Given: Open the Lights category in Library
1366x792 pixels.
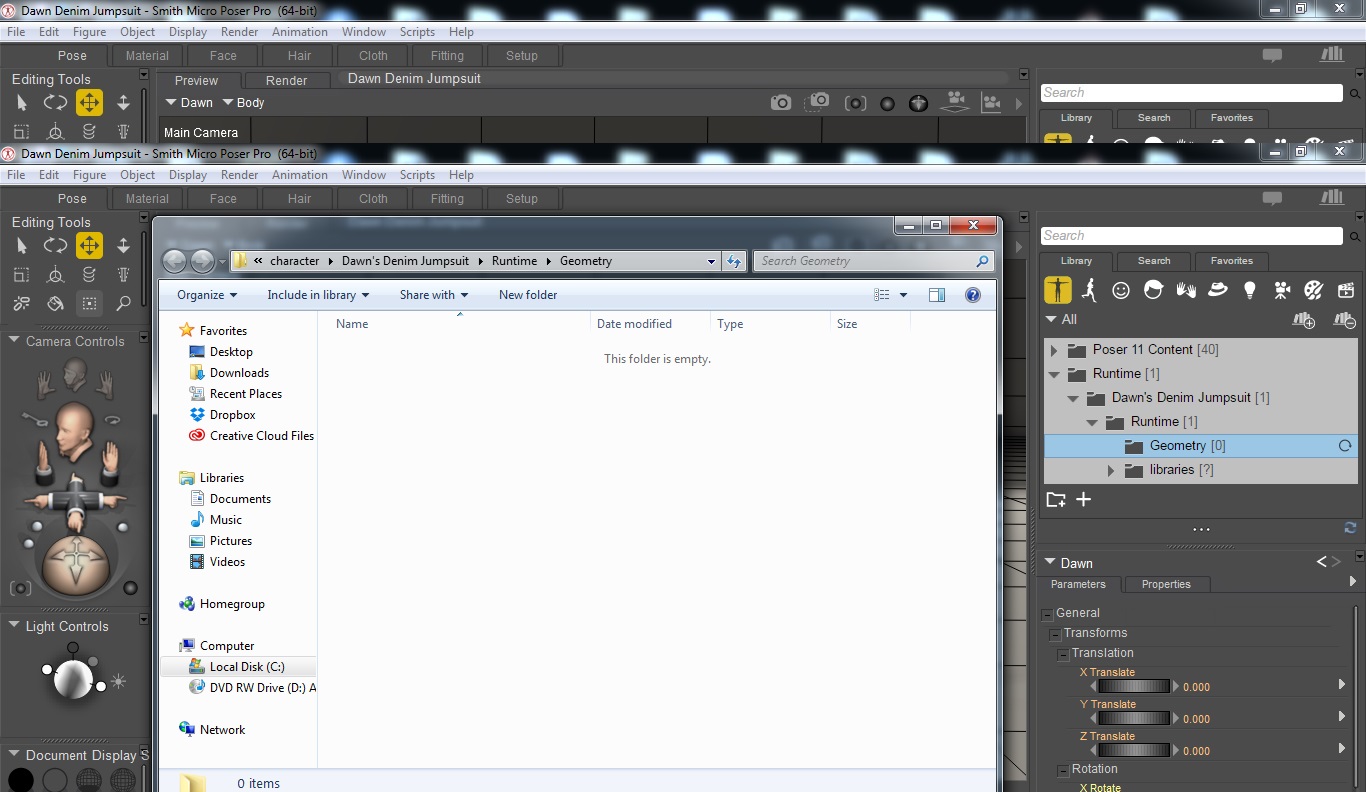Looking at the screenshot, I should click(1249, 290).
